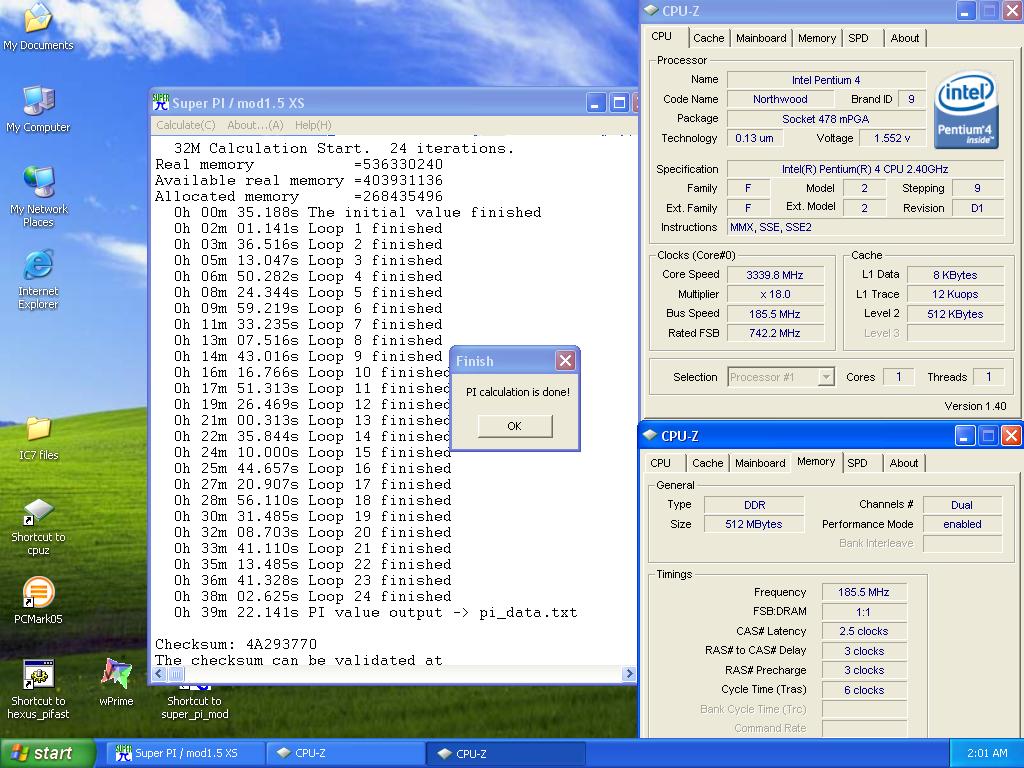Click the Level 2 512 KBytes value
Viewport: 1024px width, 768px height.
pos(955,314)
